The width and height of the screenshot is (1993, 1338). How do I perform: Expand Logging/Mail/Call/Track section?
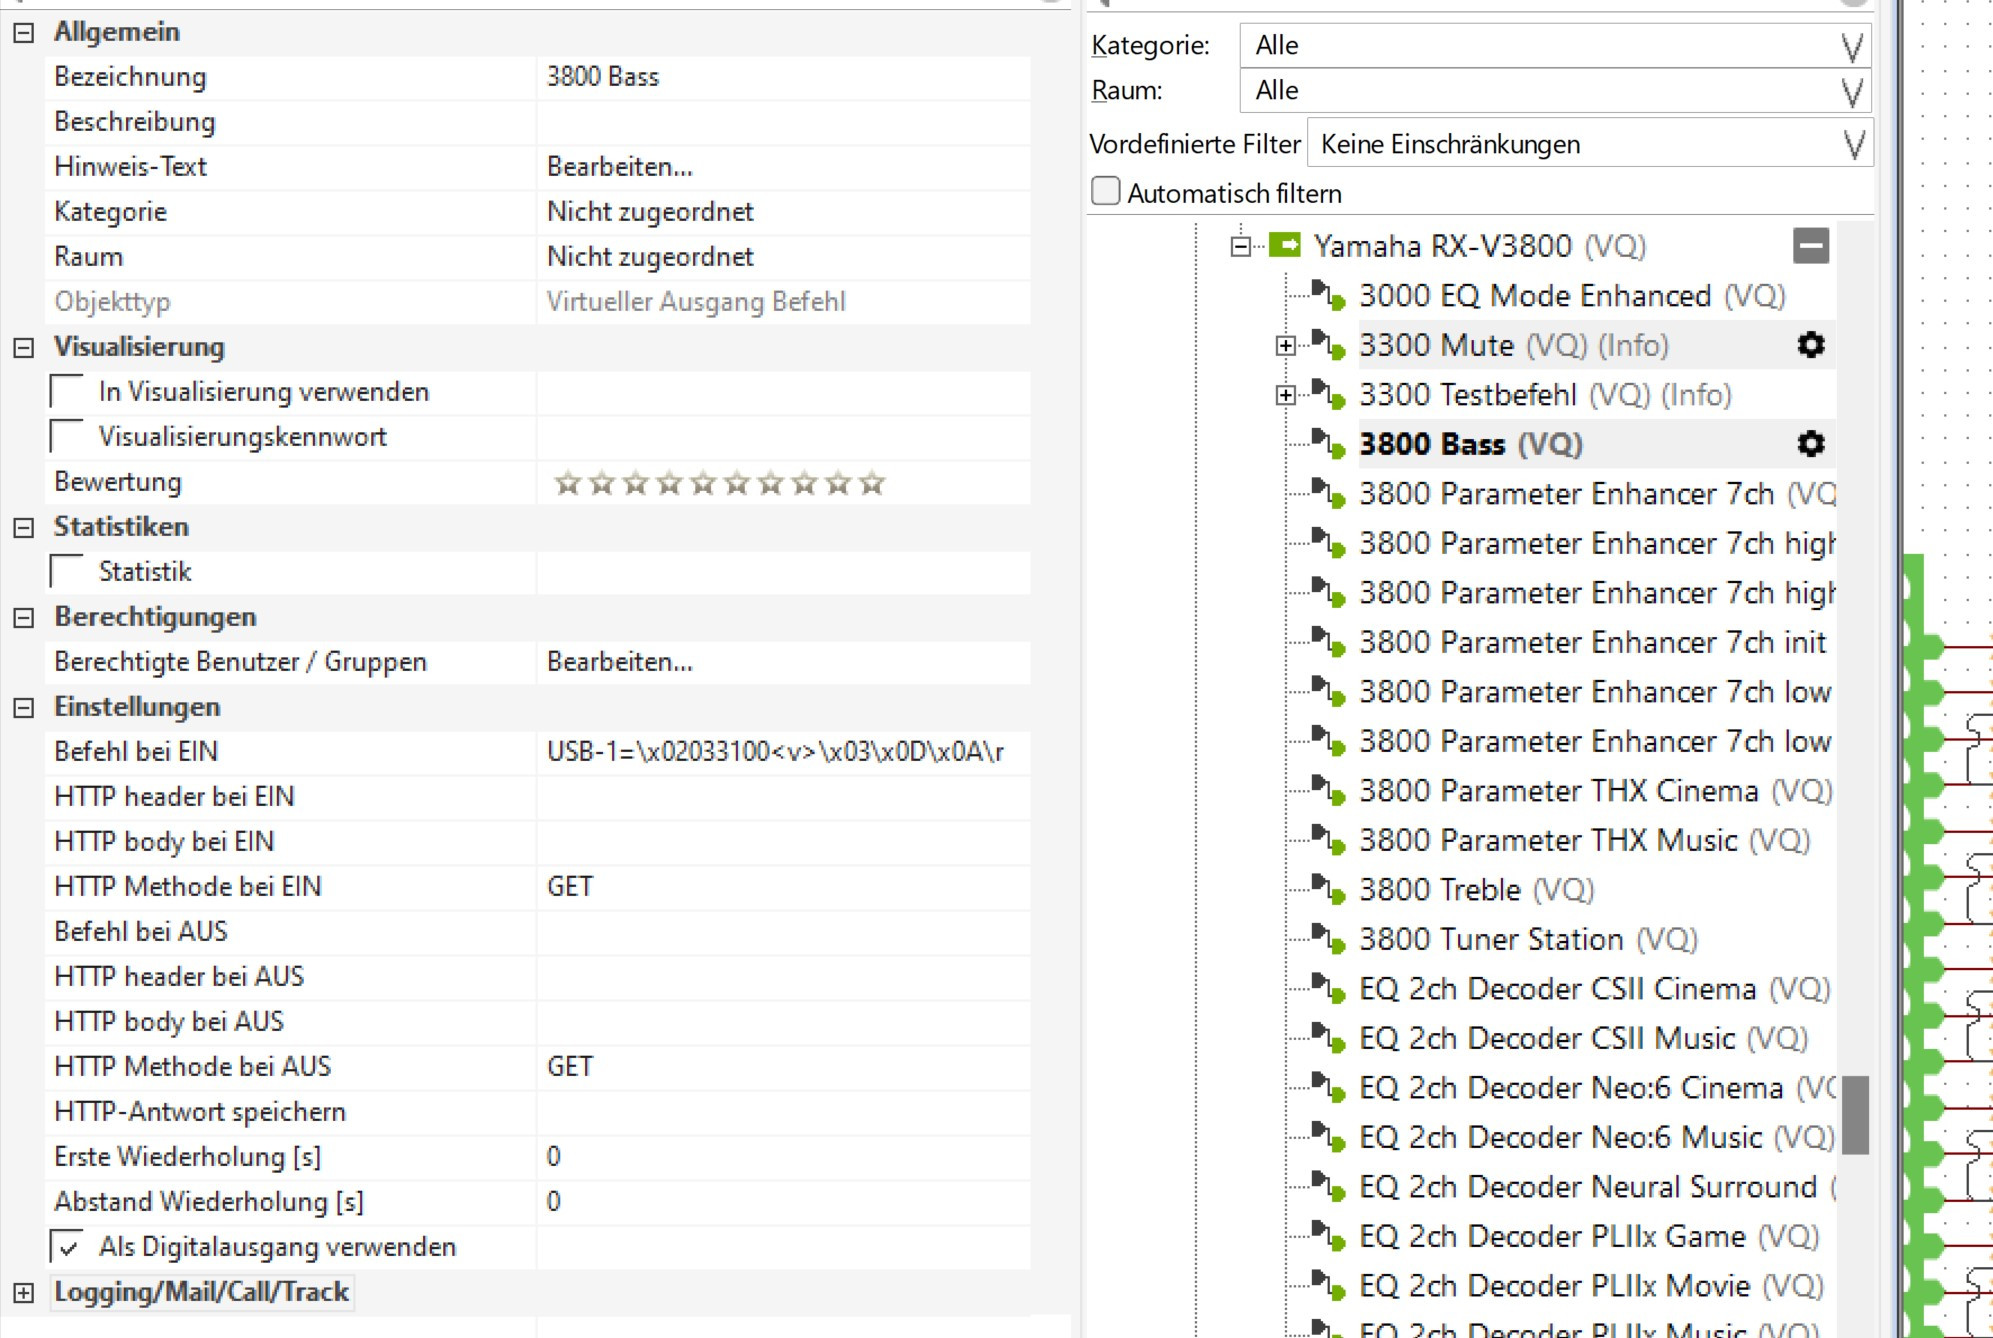coord(24,1292)
